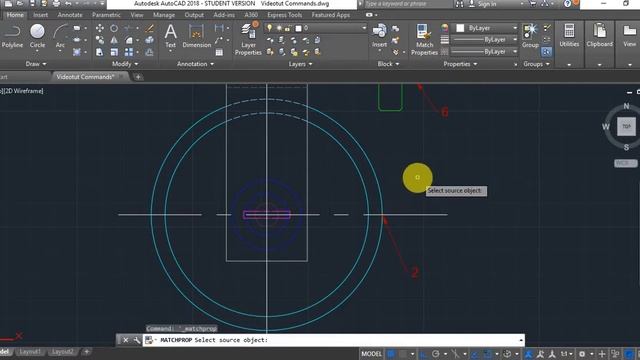Add a new drawing tab with plus
The width and height of the screenshot is (640, 360).
pyautogui.click(x=138, y=77)
